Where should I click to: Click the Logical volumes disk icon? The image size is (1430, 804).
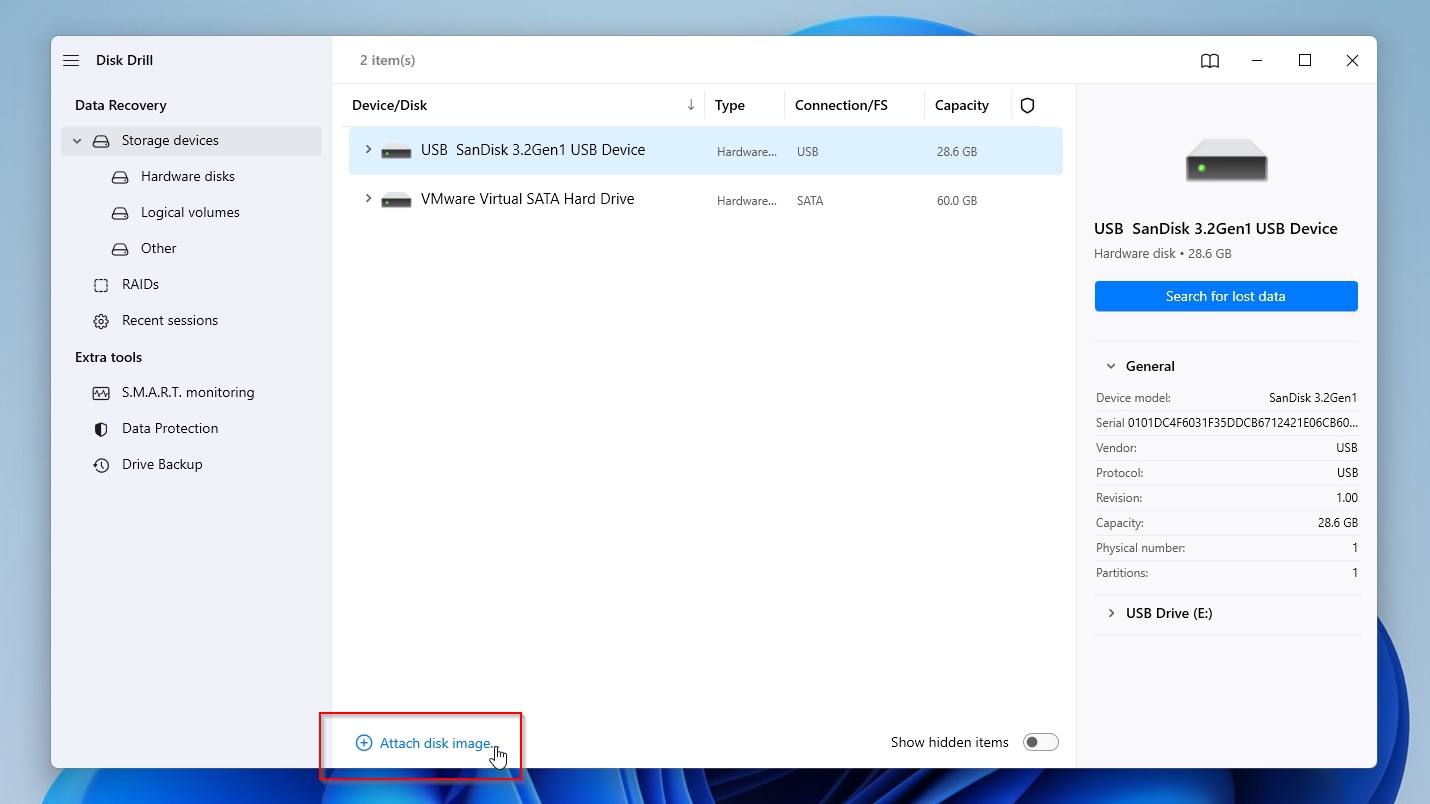coord(120,213)
